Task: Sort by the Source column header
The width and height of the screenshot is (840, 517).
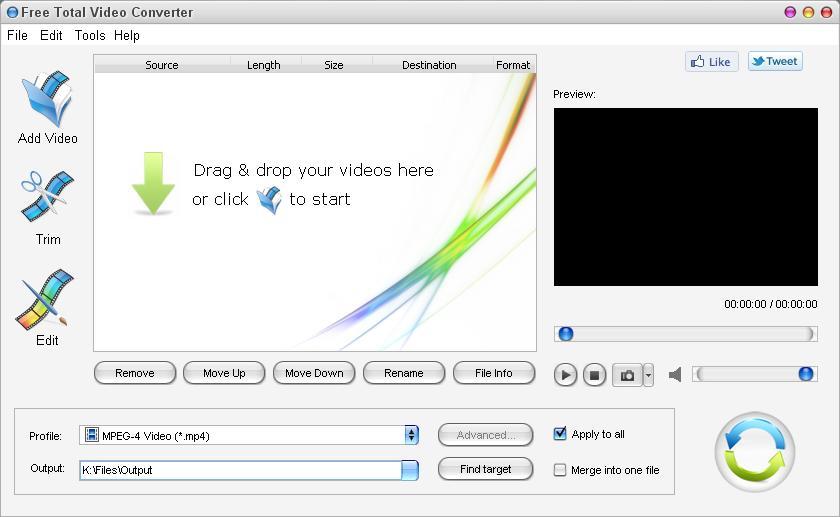Action: pos(162,65)
